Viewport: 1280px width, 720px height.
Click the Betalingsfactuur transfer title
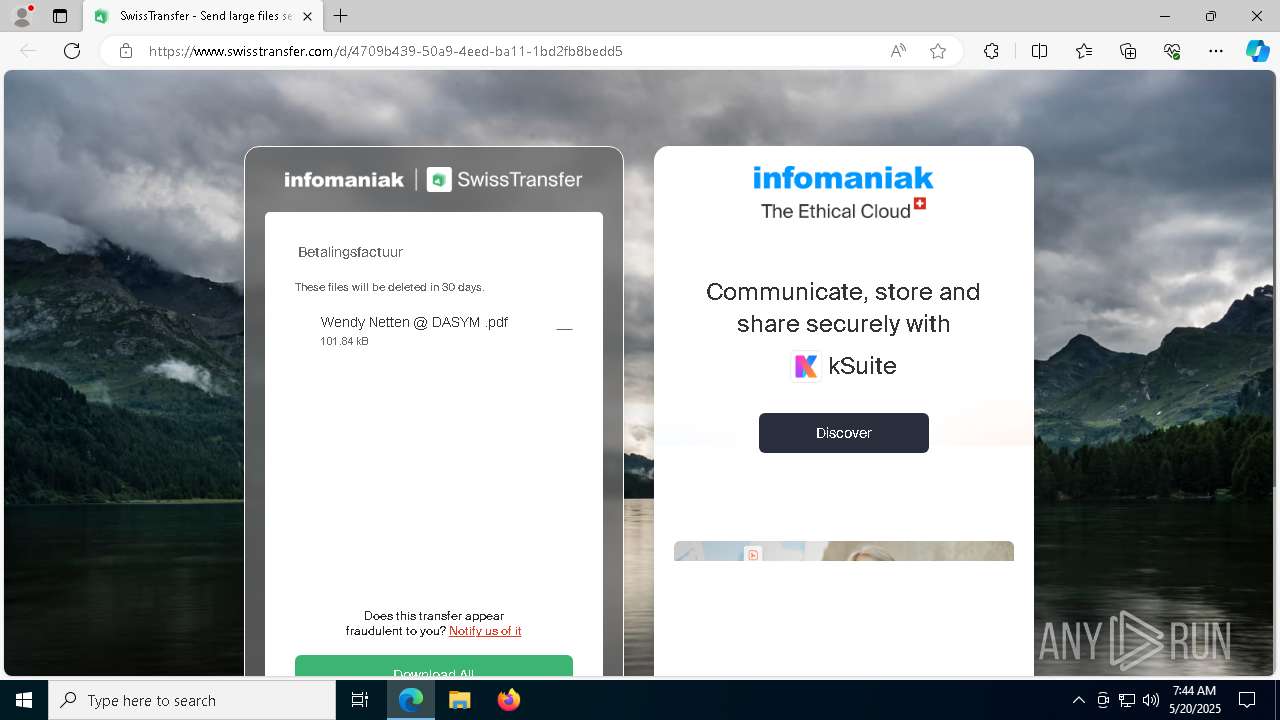(351, 252)
